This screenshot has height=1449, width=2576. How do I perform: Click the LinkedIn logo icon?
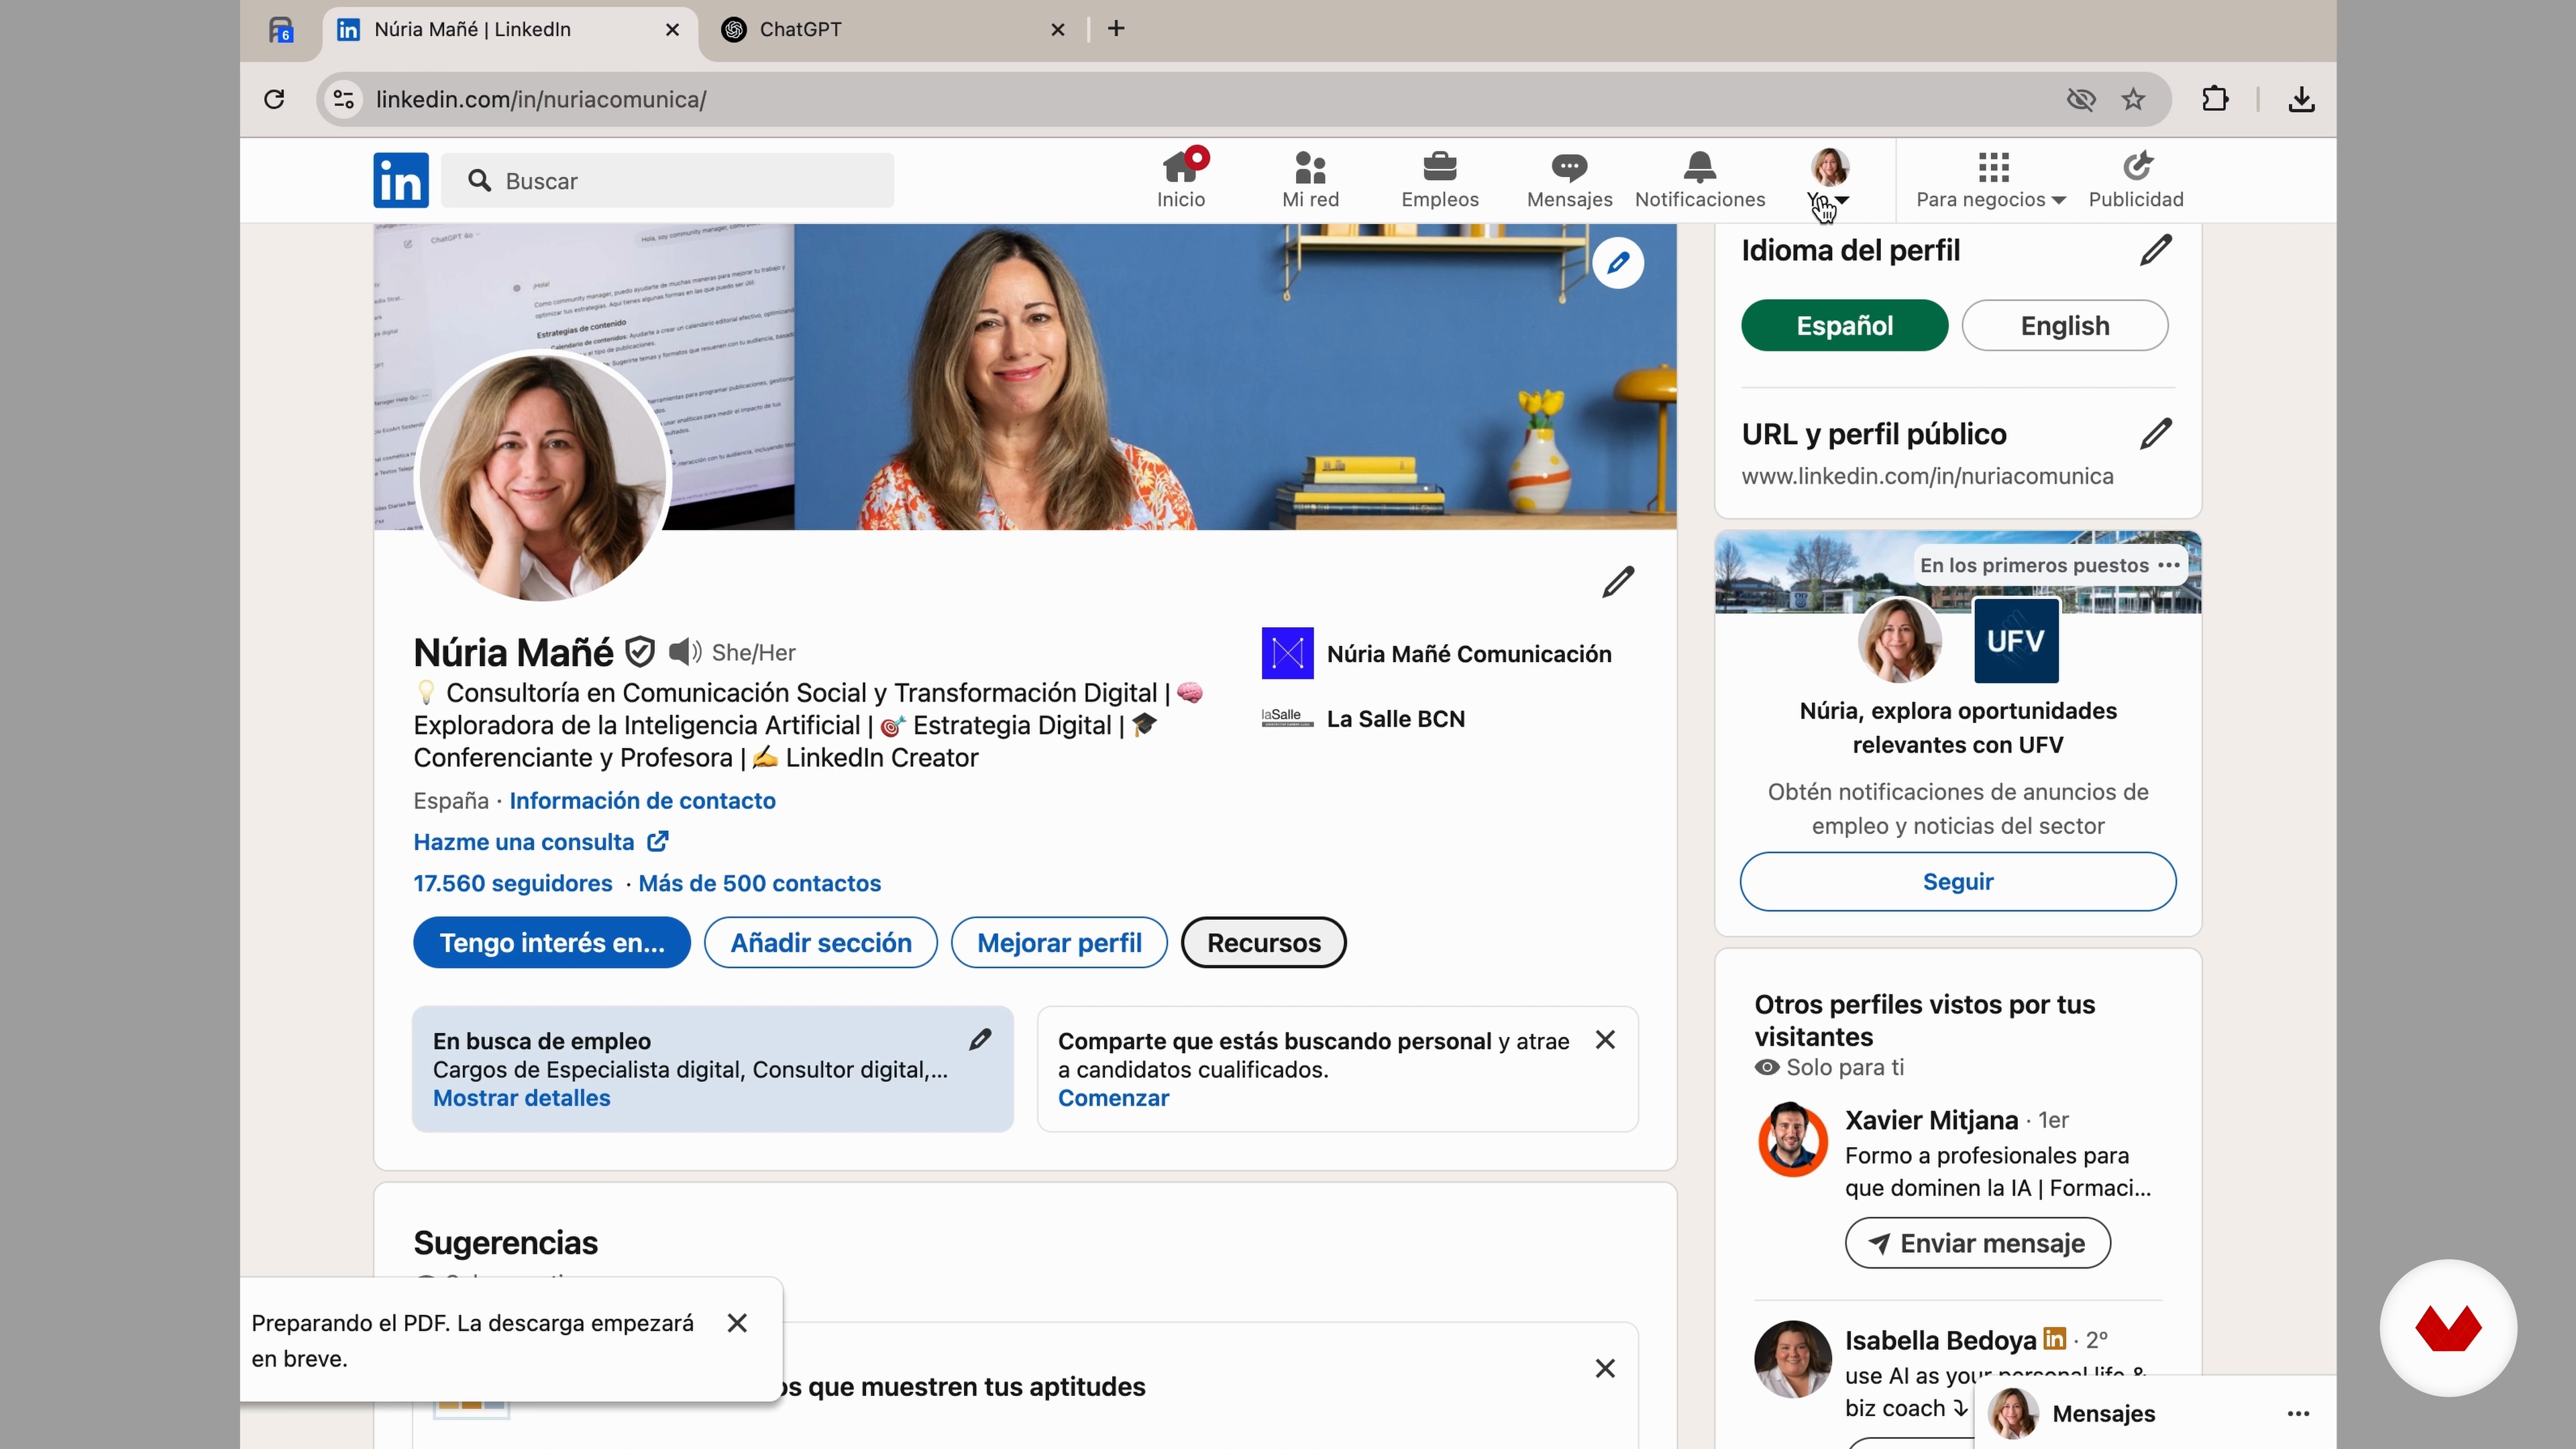coord(401,180)
